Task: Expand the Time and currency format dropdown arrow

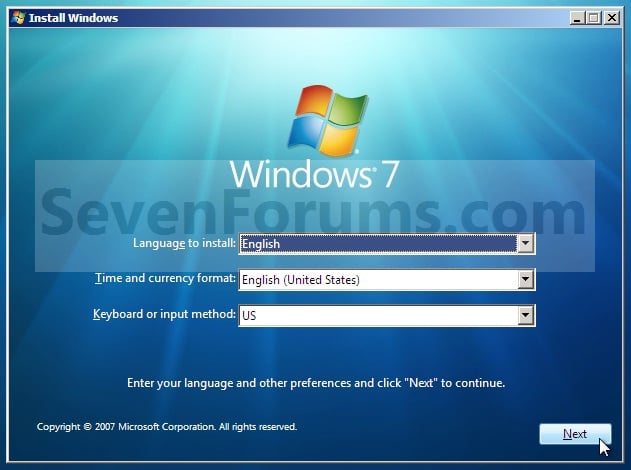Action: [x=526, y=279]
